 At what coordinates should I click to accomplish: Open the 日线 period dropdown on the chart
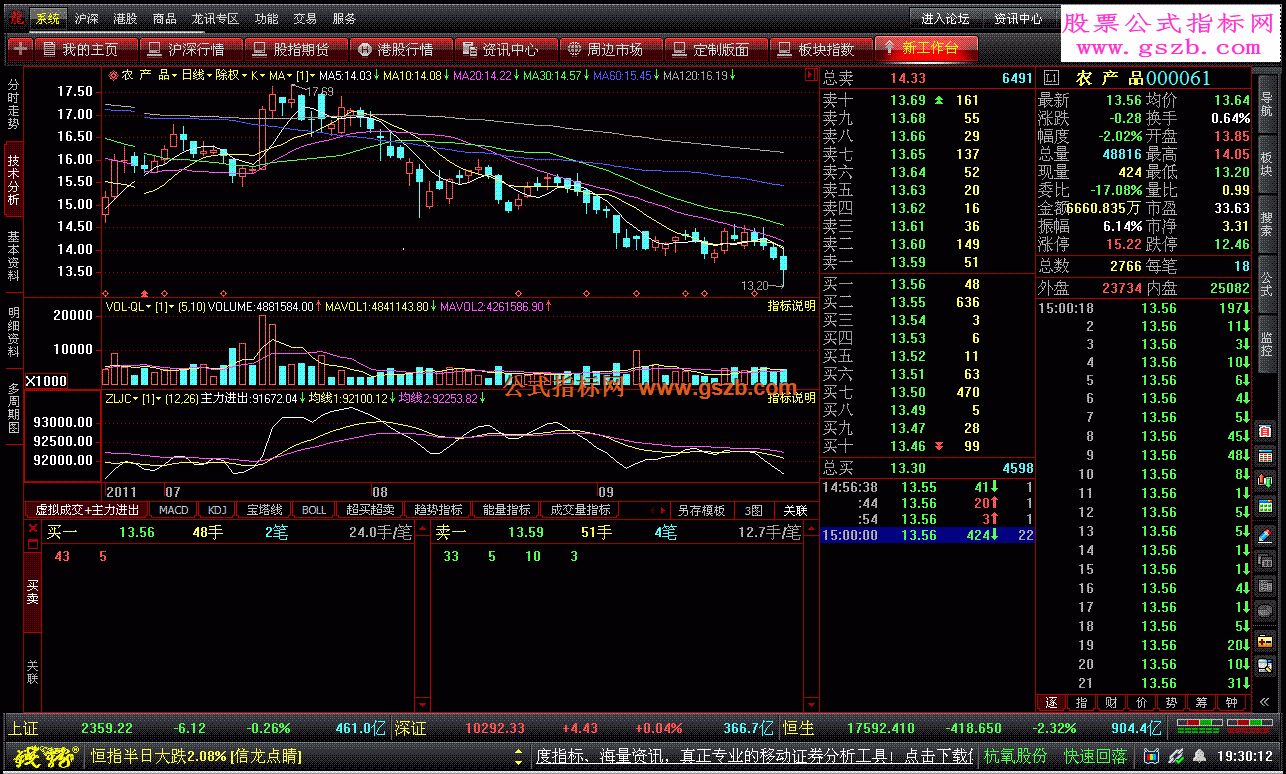click(x=197, y=75)
